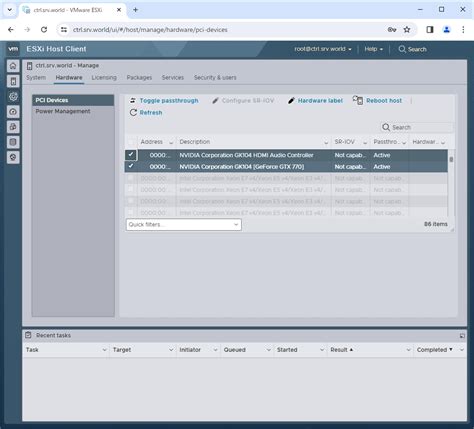The image size is (474, 429).
Task: Go back in the browser
Action: pyautogui.click(x=11, y=30)
